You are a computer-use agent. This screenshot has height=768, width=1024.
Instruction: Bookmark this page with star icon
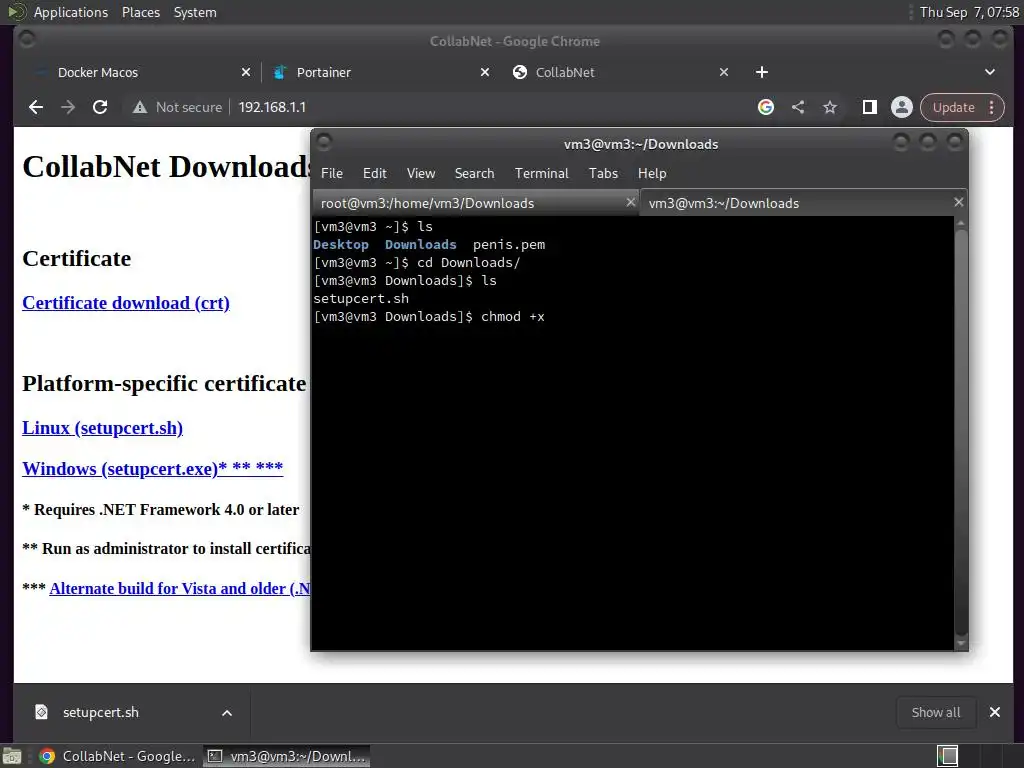pos(830,107)
